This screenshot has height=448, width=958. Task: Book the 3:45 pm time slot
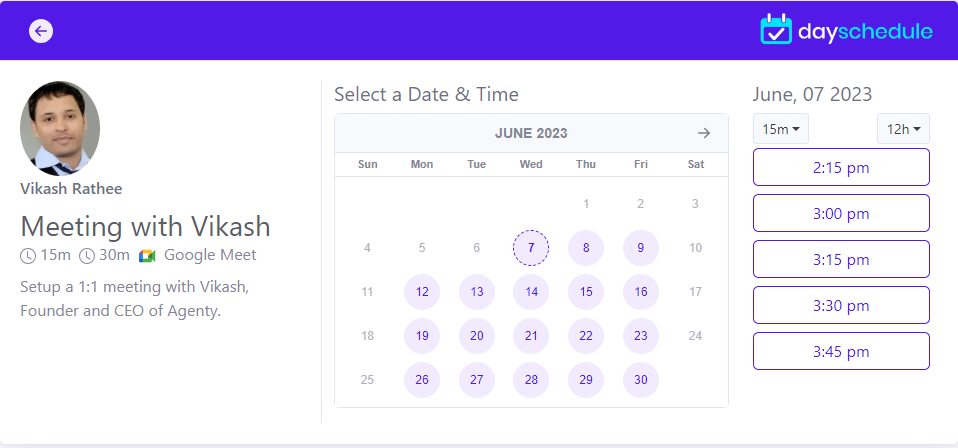(841, 351)
